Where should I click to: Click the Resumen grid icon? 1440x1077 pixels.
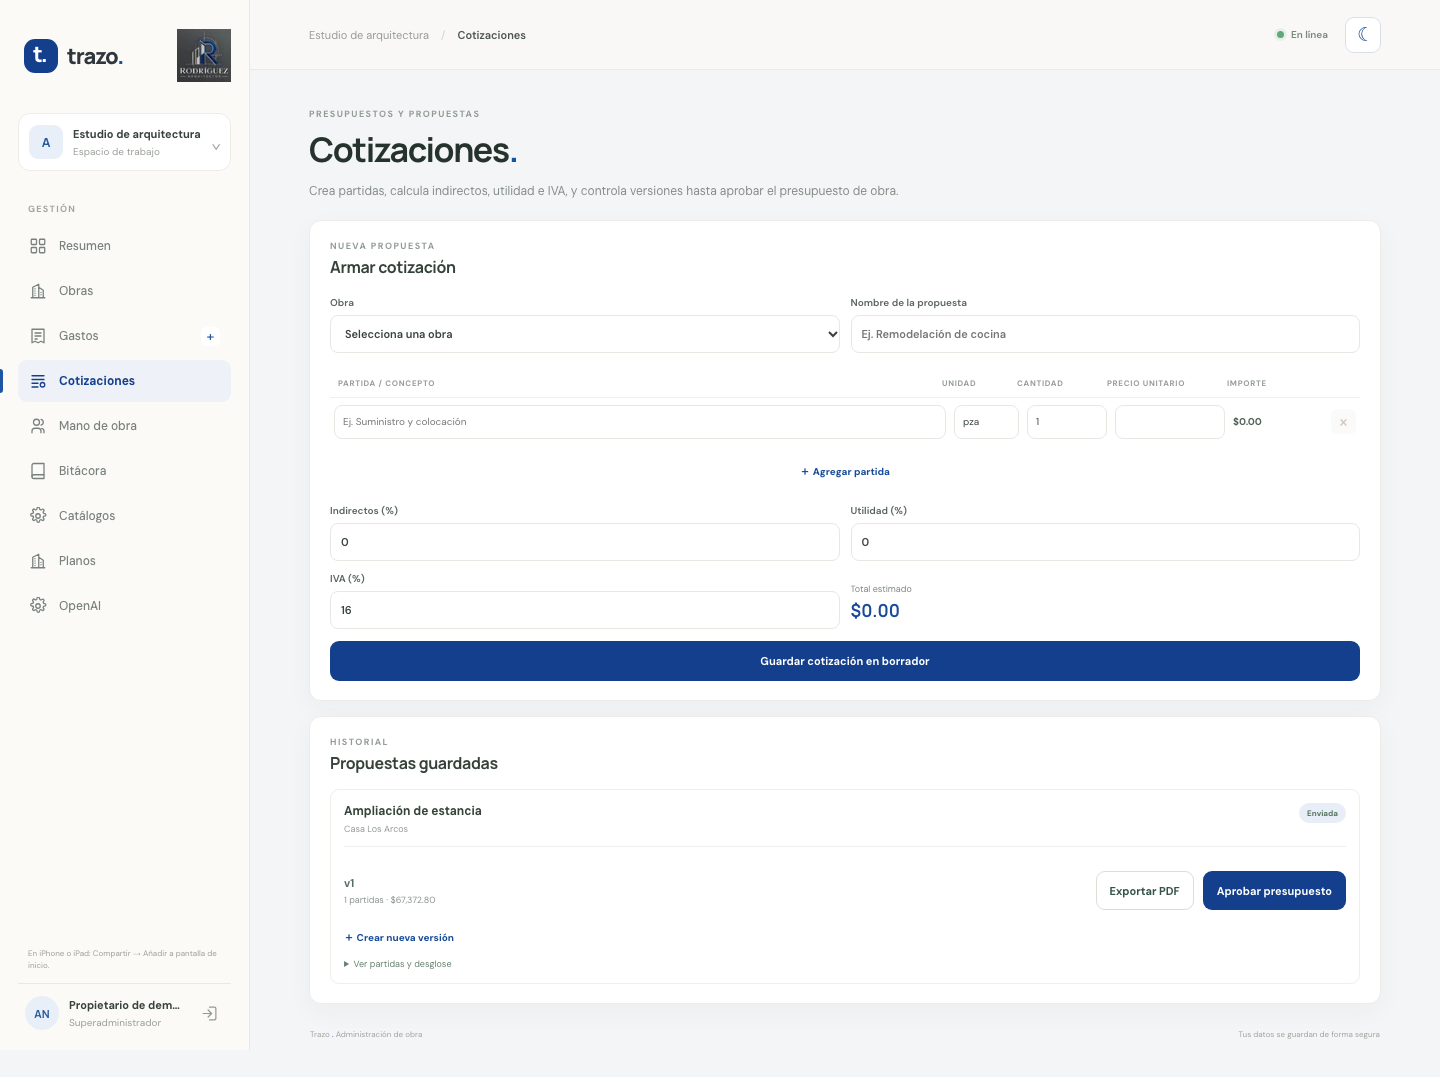38,246
